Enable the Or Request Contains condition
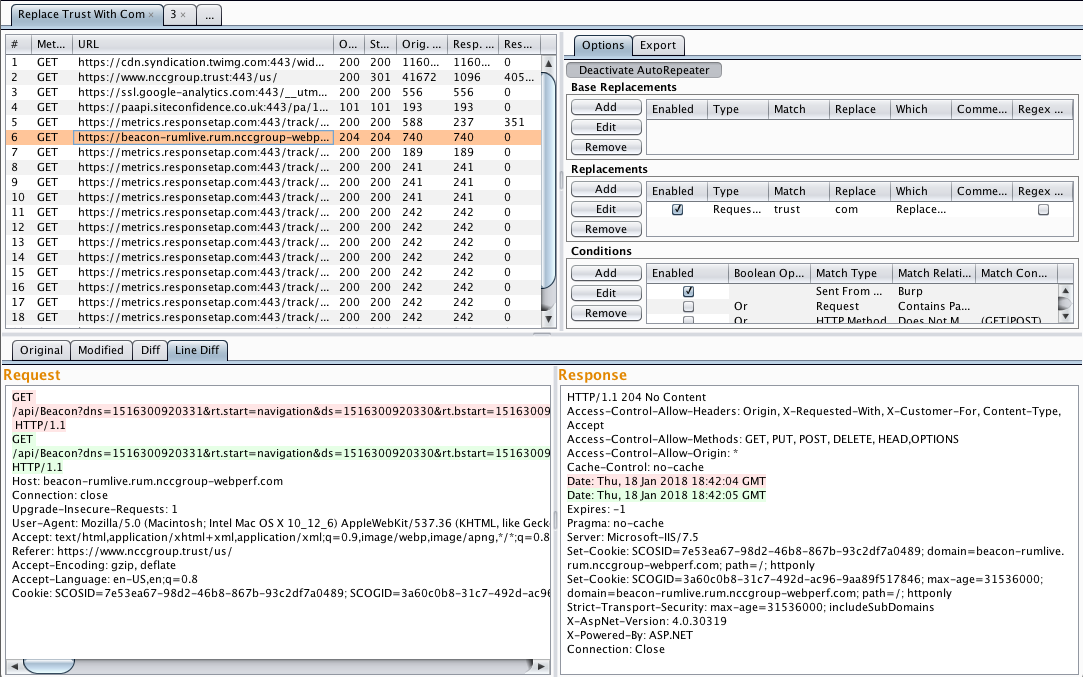This screenshot has height=677, width=1083. click(688, 306)
